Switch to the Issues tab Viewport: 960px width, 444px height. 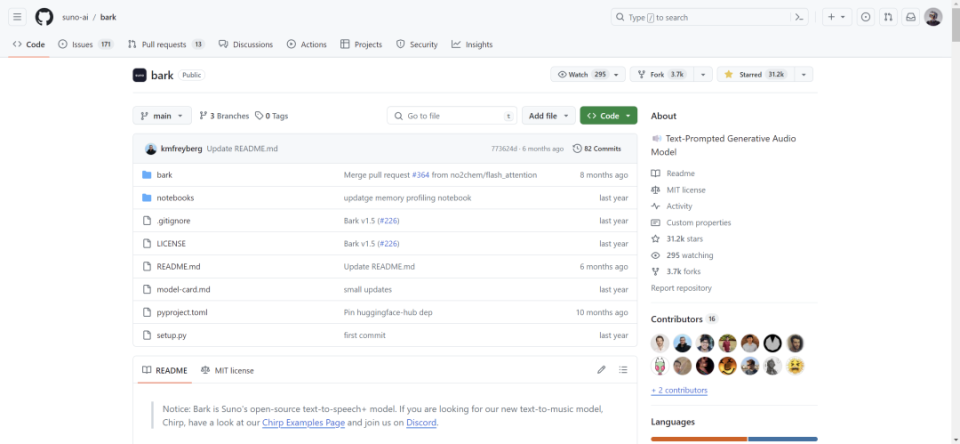[x=85, y=45]
